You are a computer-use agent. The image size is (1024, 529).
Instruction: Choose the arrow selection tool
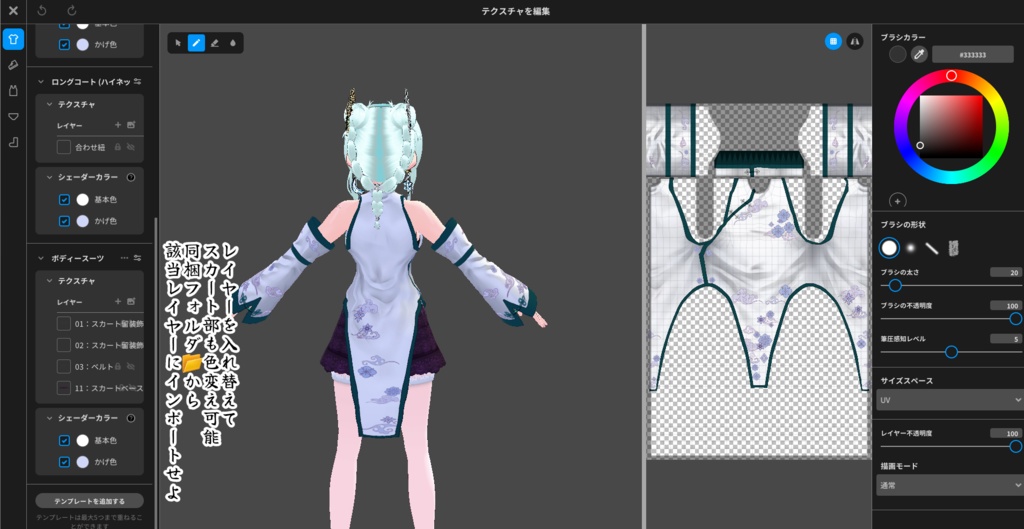pos(178,43)
